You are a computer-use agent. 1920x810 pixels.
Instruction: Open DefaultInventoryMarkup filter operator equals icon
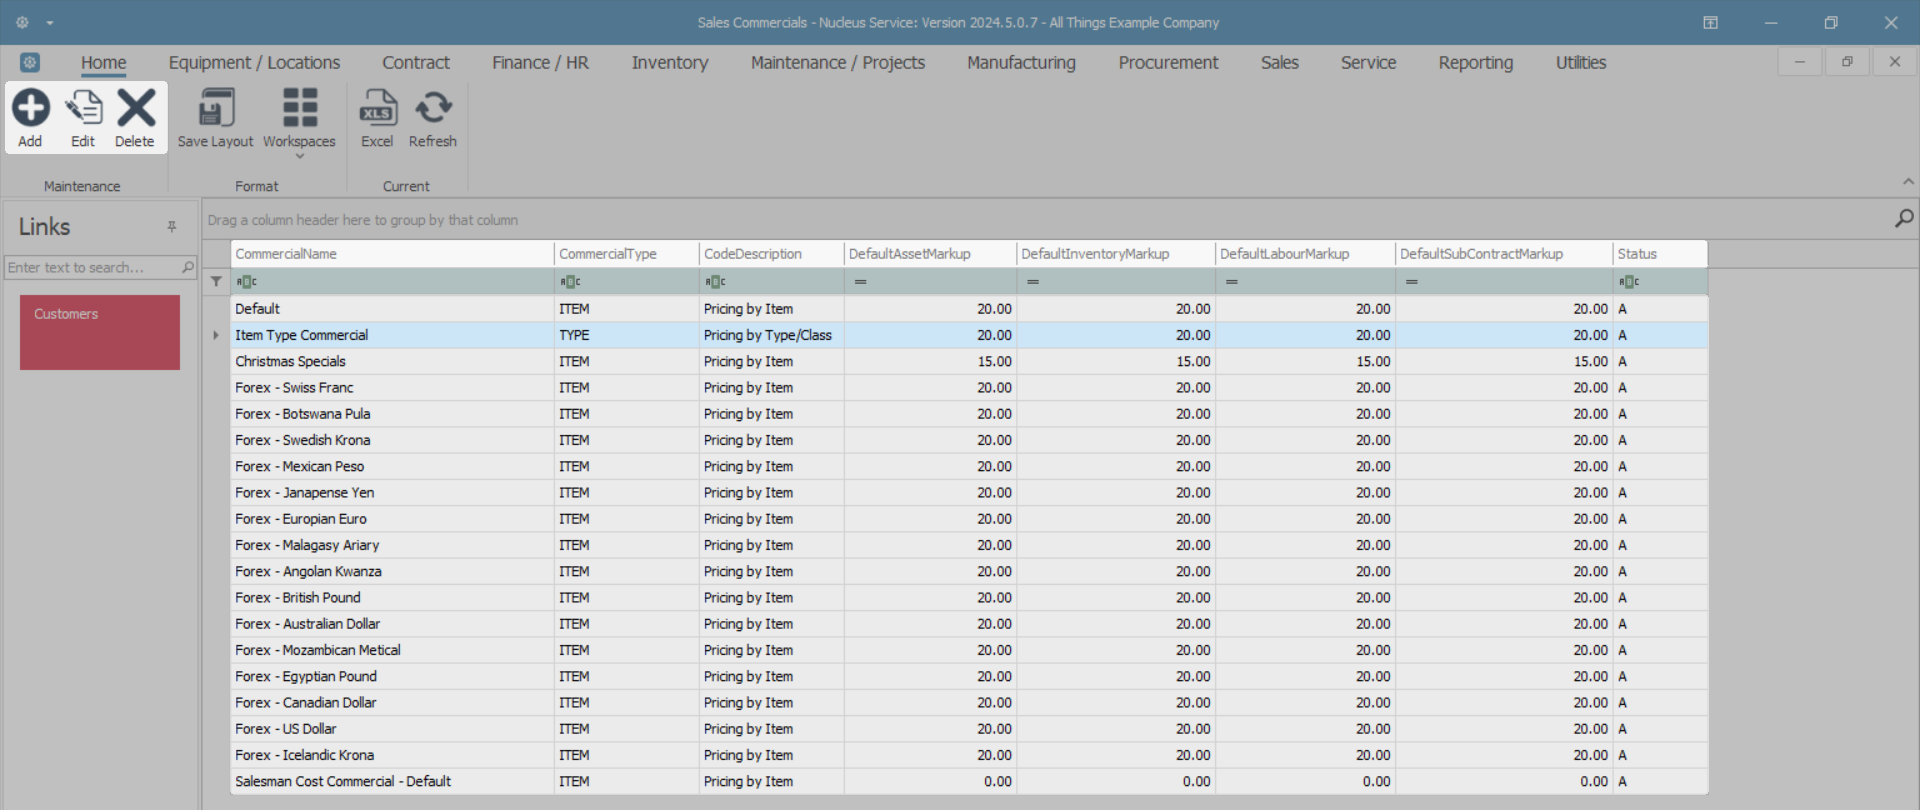point(1033,282)
